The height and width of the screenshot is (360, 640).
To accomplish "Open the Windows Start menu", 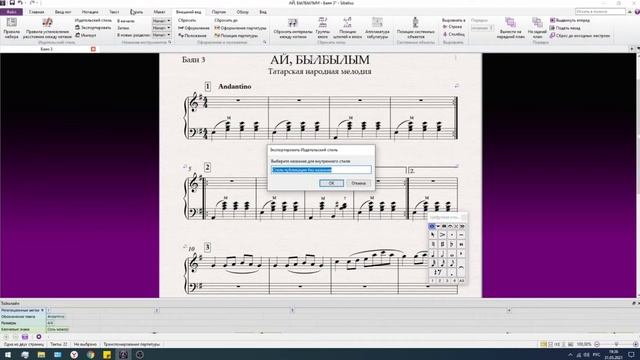I will [8, 354].
